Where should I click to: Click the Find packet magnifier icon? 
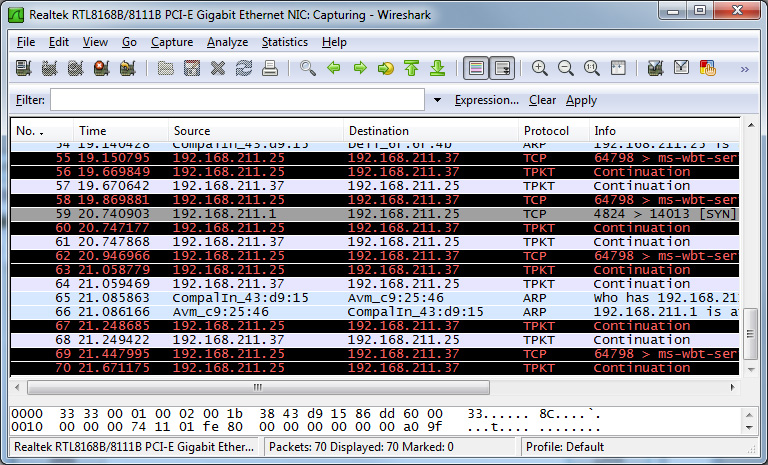[308, 68]
